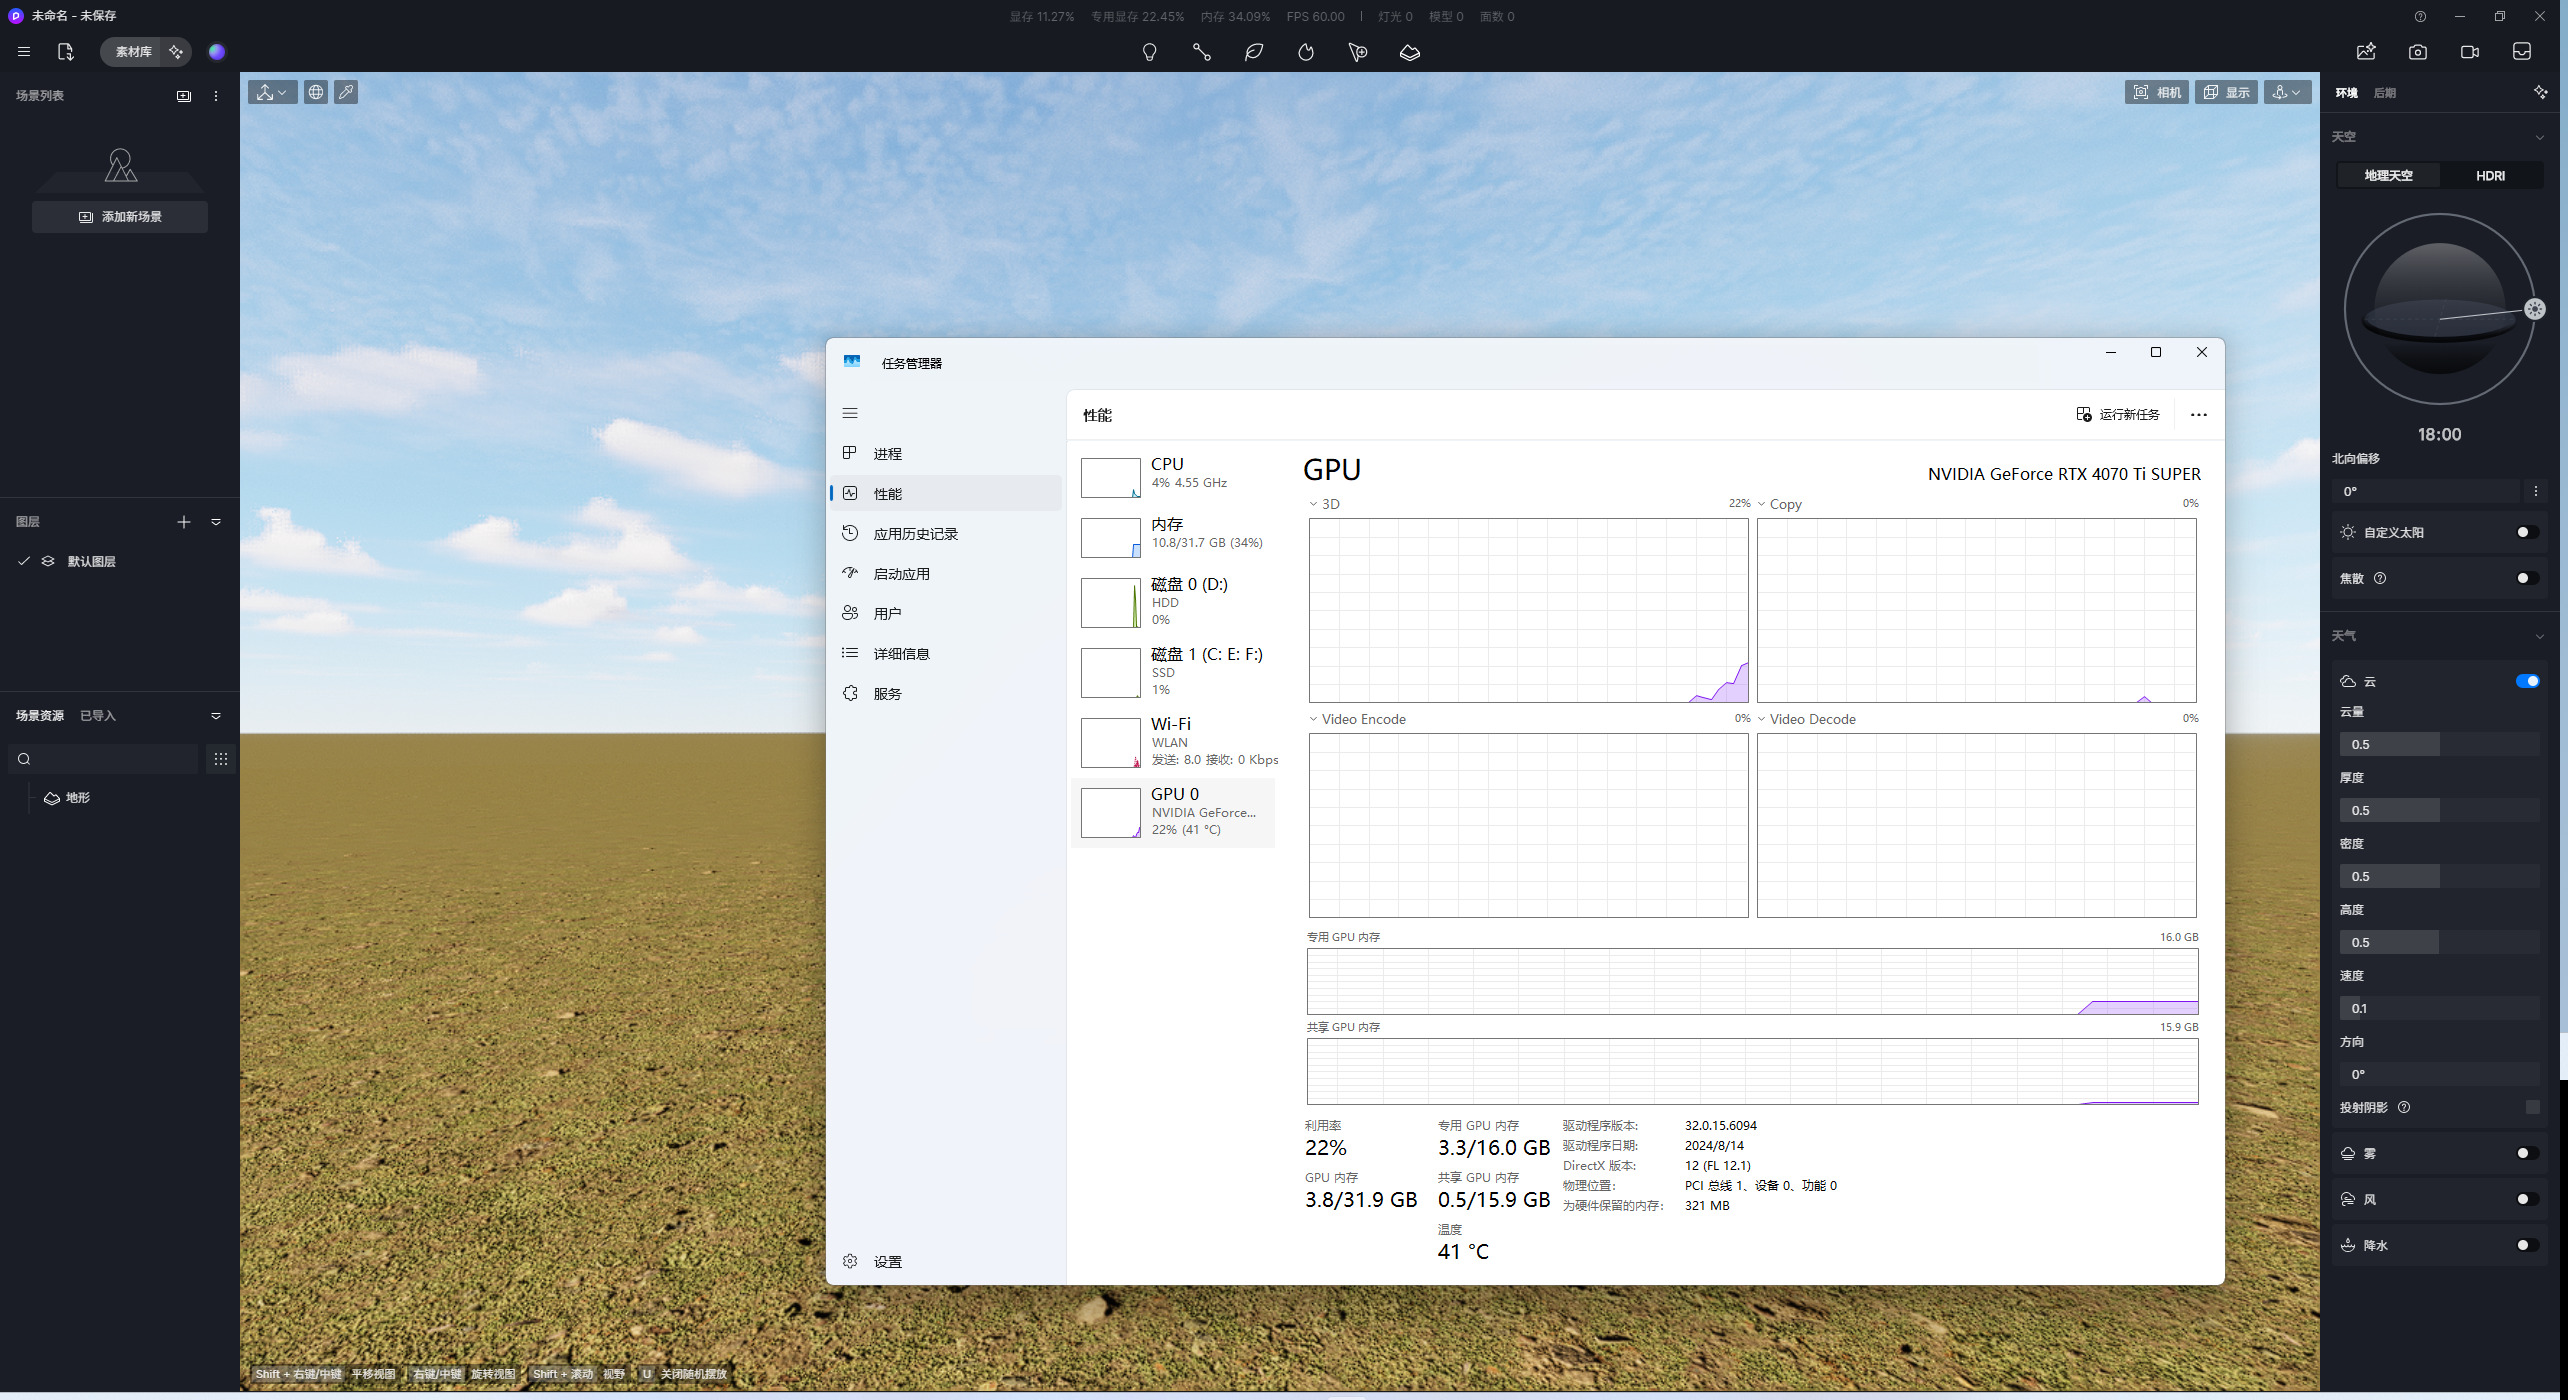Select the leaf vegetation tool

1254,52
